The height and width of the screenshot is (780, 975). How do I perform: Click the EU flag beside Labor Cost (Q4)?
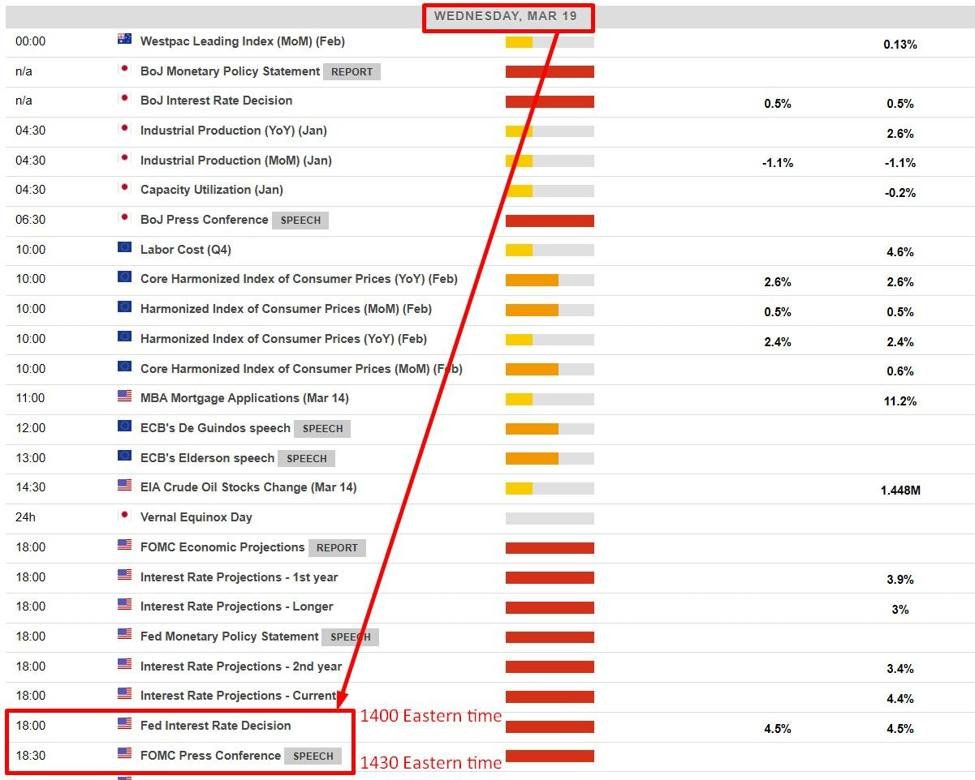tap(124, 248)
